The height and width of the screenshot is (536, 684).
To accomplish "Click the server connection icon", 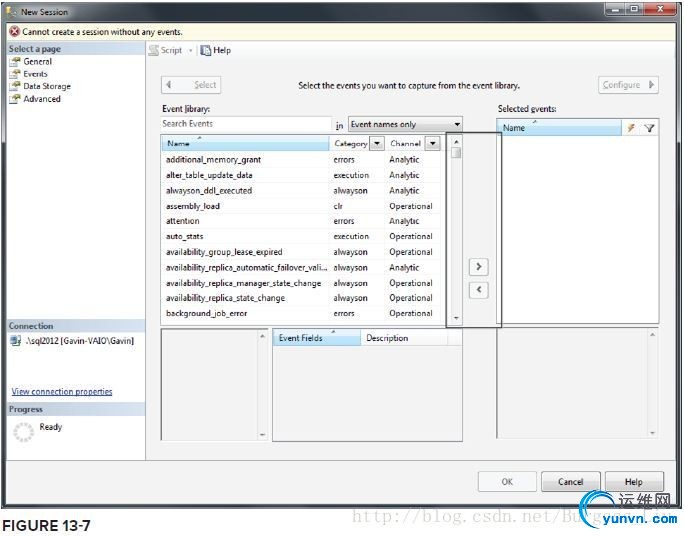I will point(16,341).
